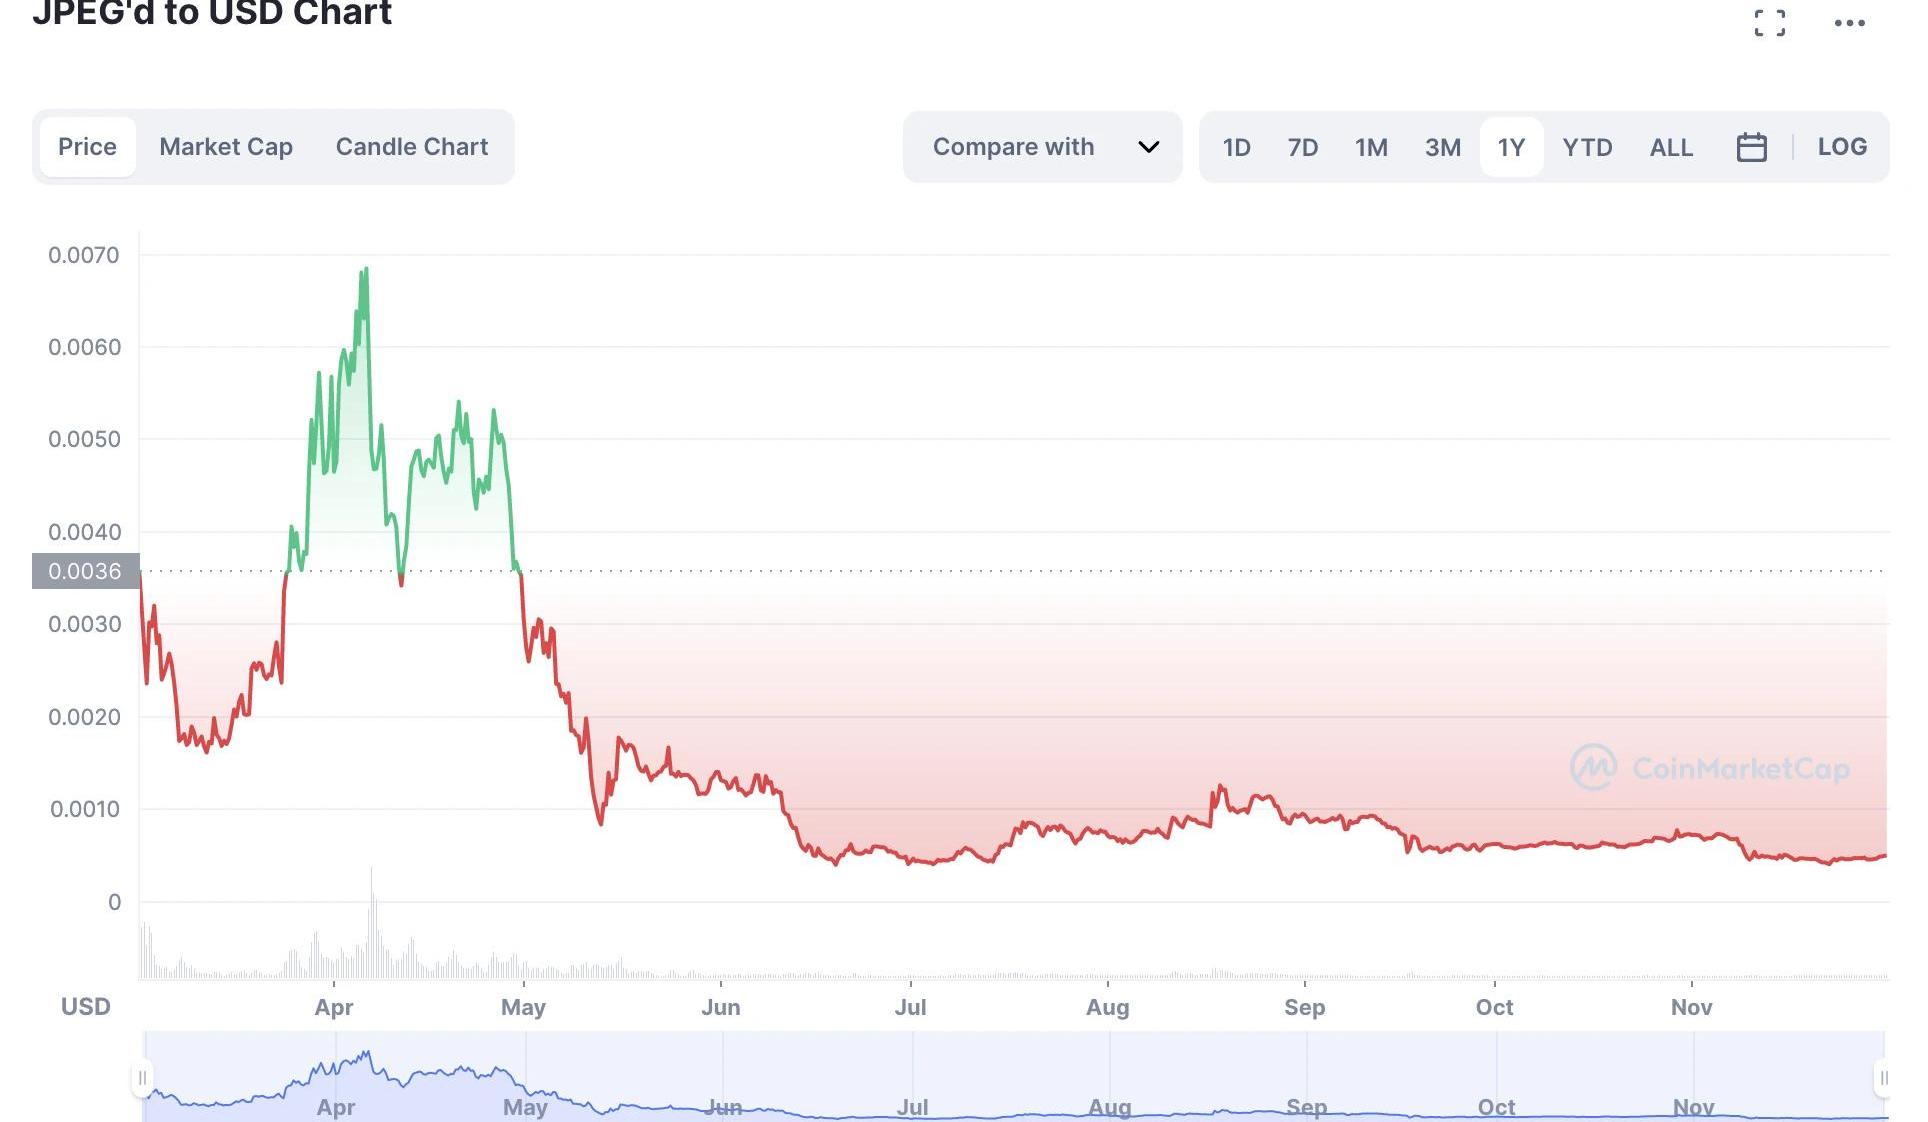Switch to the 1M time range
The height and width of the screenshot is (1122, 1928).
1371,148
